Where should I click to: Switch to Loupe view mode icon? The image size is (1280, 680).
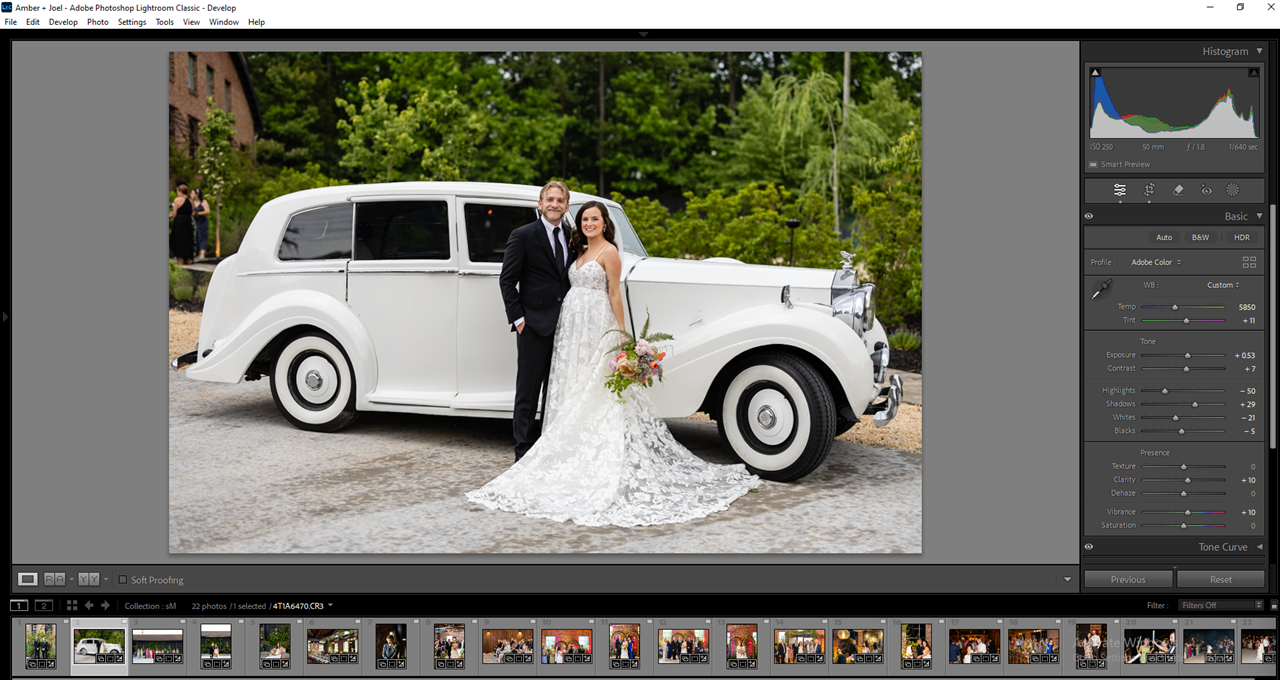pos(28,579)
